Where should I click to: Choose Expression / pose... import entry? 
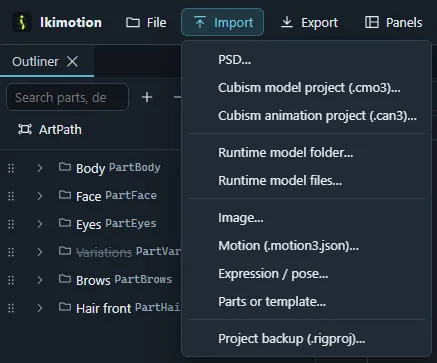(306, 274)
